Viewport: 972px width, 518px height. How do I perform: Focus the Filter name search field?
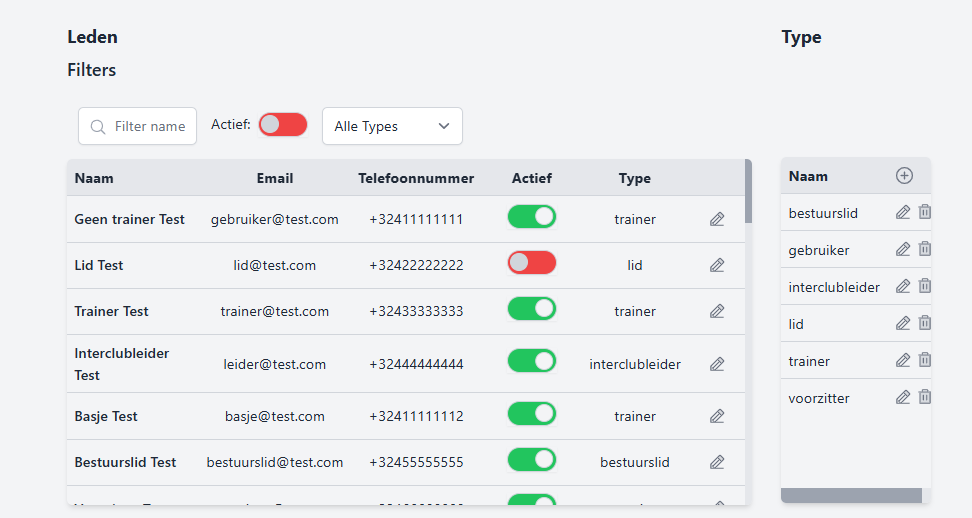[138, 126]
